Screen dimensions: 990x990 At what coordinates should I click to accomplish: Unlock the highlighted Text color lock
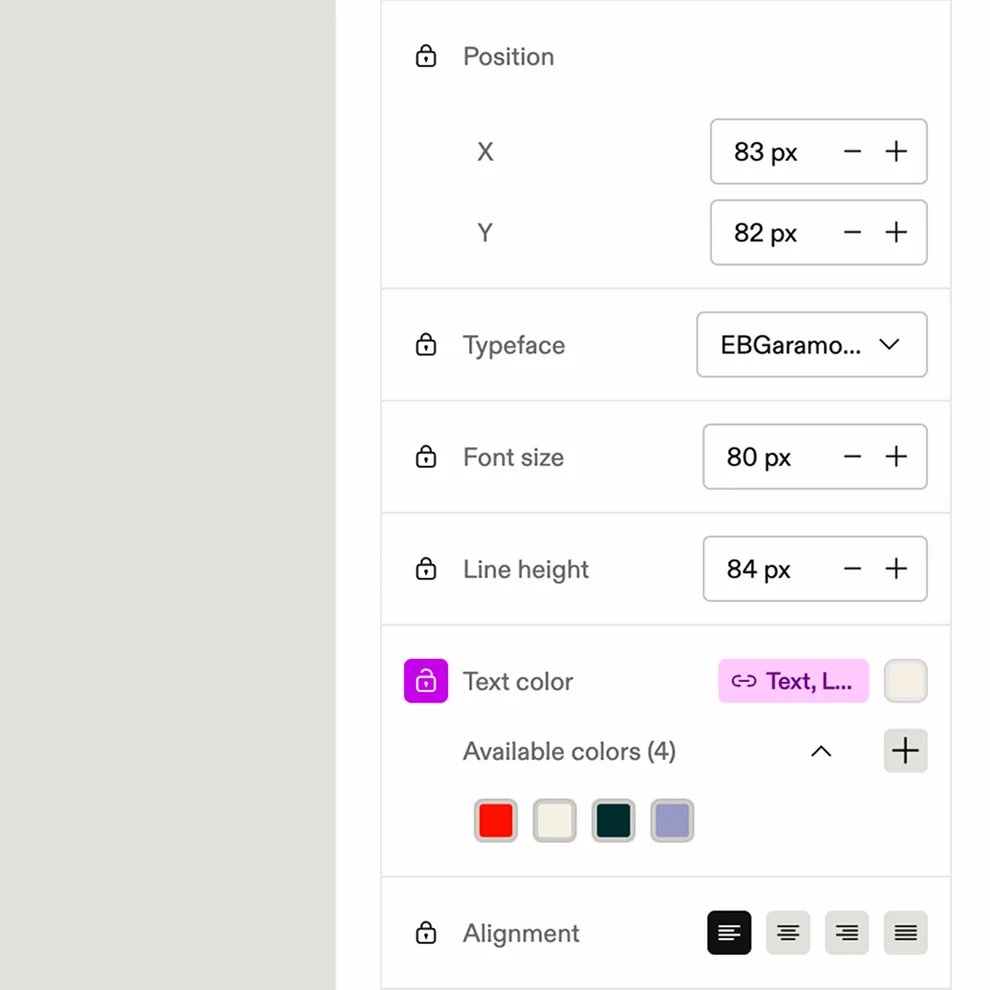click(426, 681)
